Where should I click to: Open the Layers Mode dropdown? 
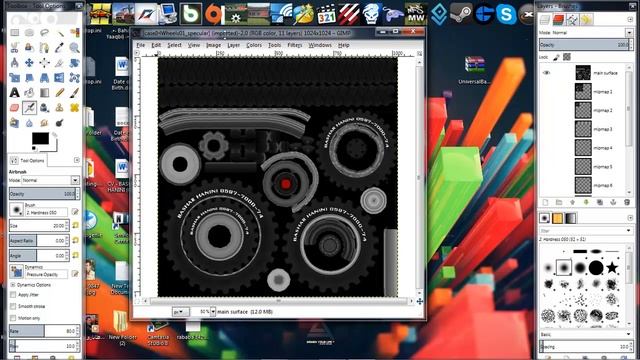click(x=629, y=32)
